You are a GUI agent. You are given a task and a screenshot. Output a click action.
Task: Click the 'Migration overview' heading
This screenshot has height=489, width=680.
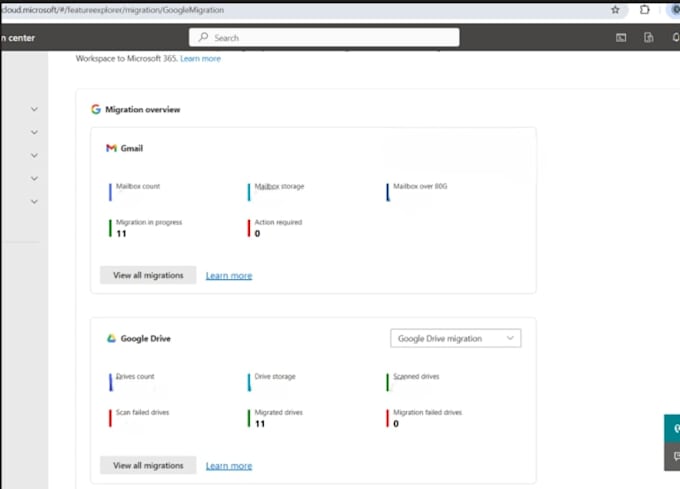[x=143, y=110]
